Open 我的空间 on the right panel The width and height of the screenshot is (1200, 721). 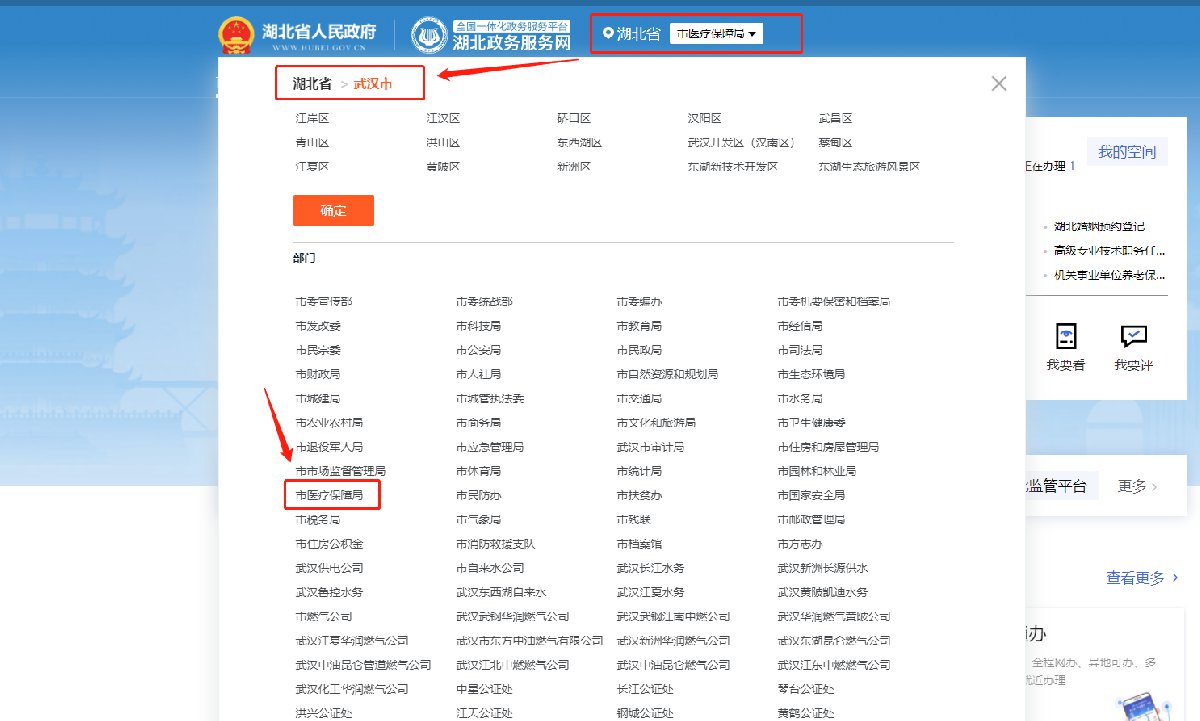[x=1126, y=153]
